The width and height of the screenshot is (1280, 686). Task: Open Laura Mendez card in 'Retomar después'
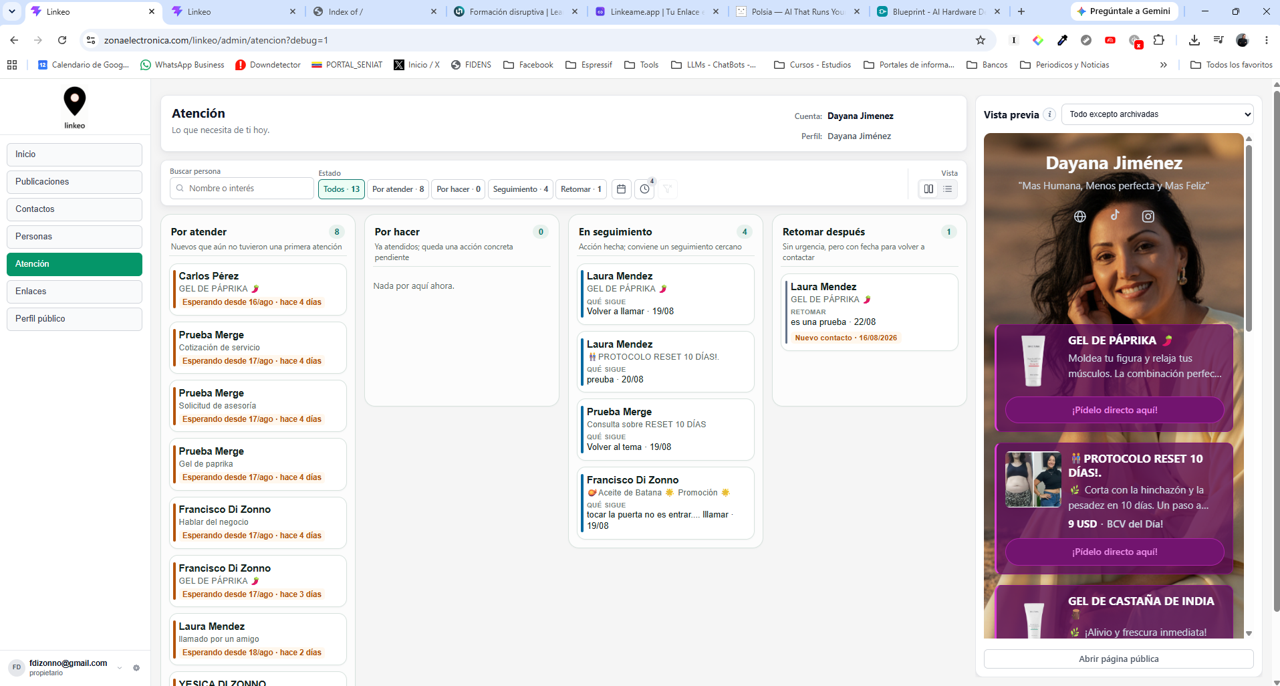(x=867, y=312)
